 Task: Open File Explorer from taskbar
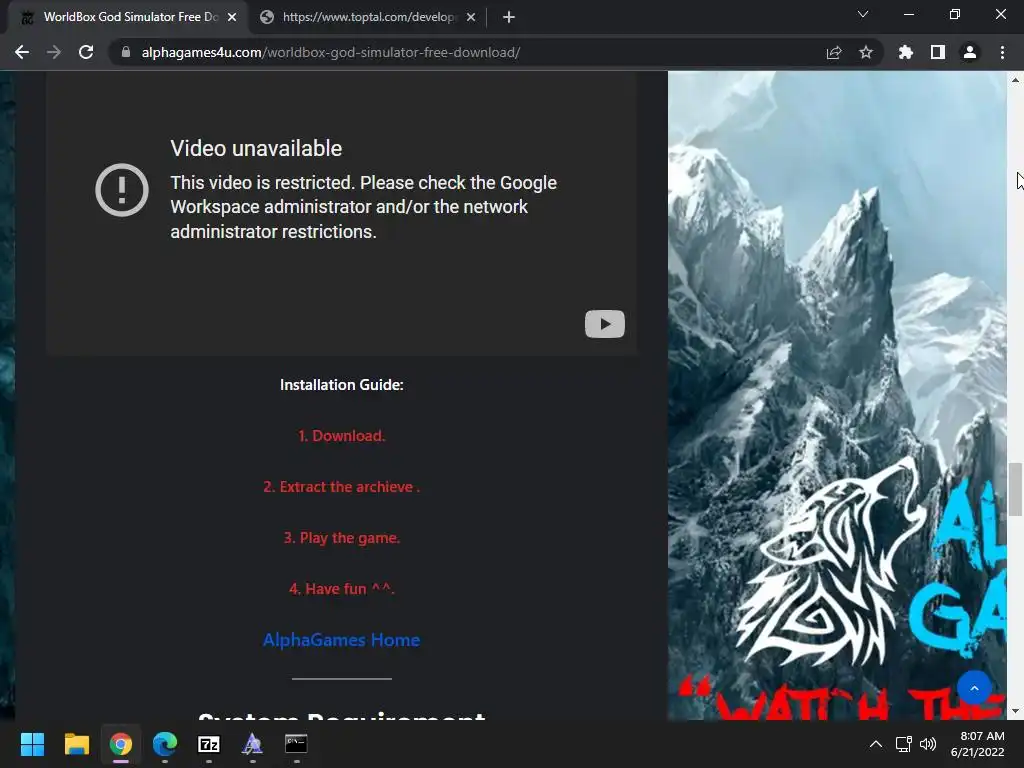coord(76,744)
